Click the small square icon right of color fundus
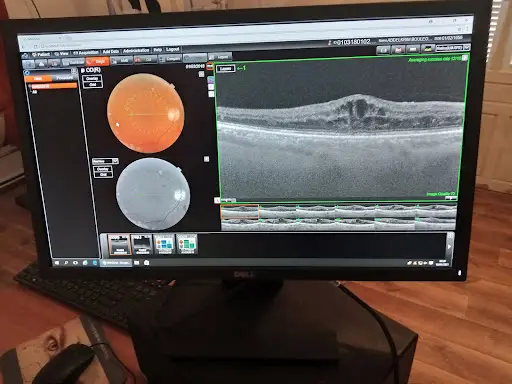Image resolution: width=512 pixels, height=384 pixels. (201, 74)
